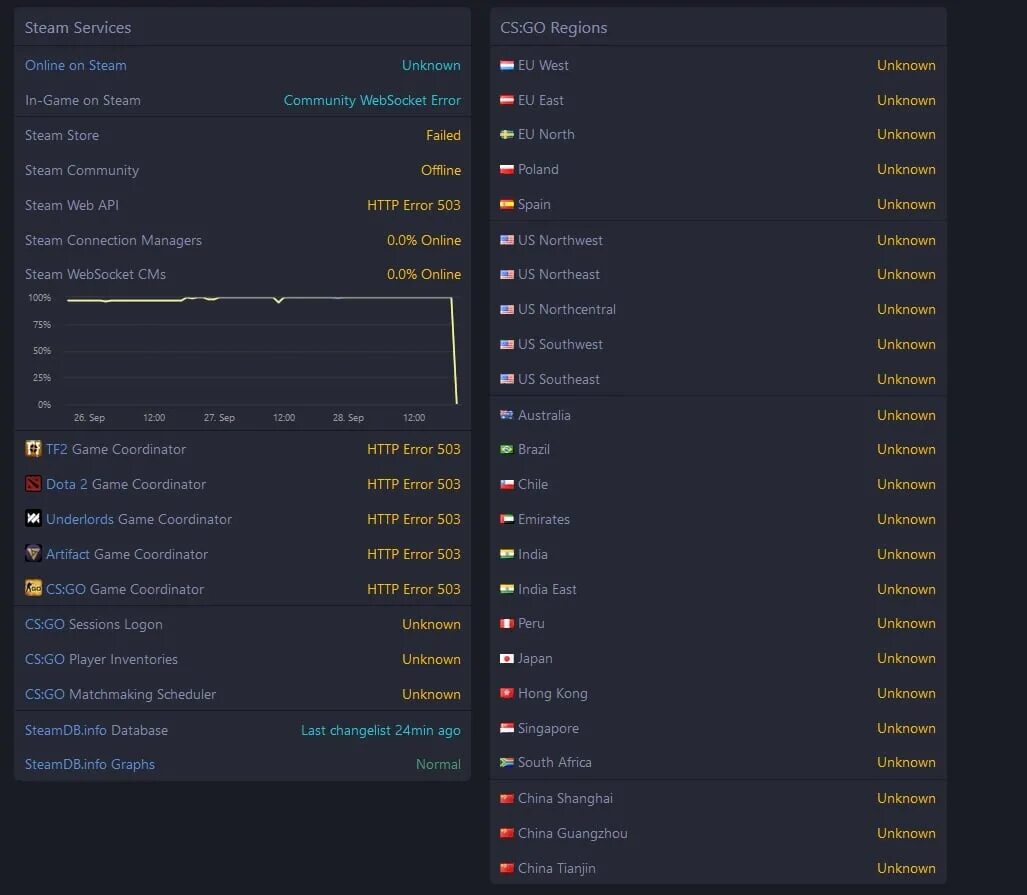Click the Australia flag icon
Image resolution: width=1027 pixels, height=895 pixels.
[506, 415]
